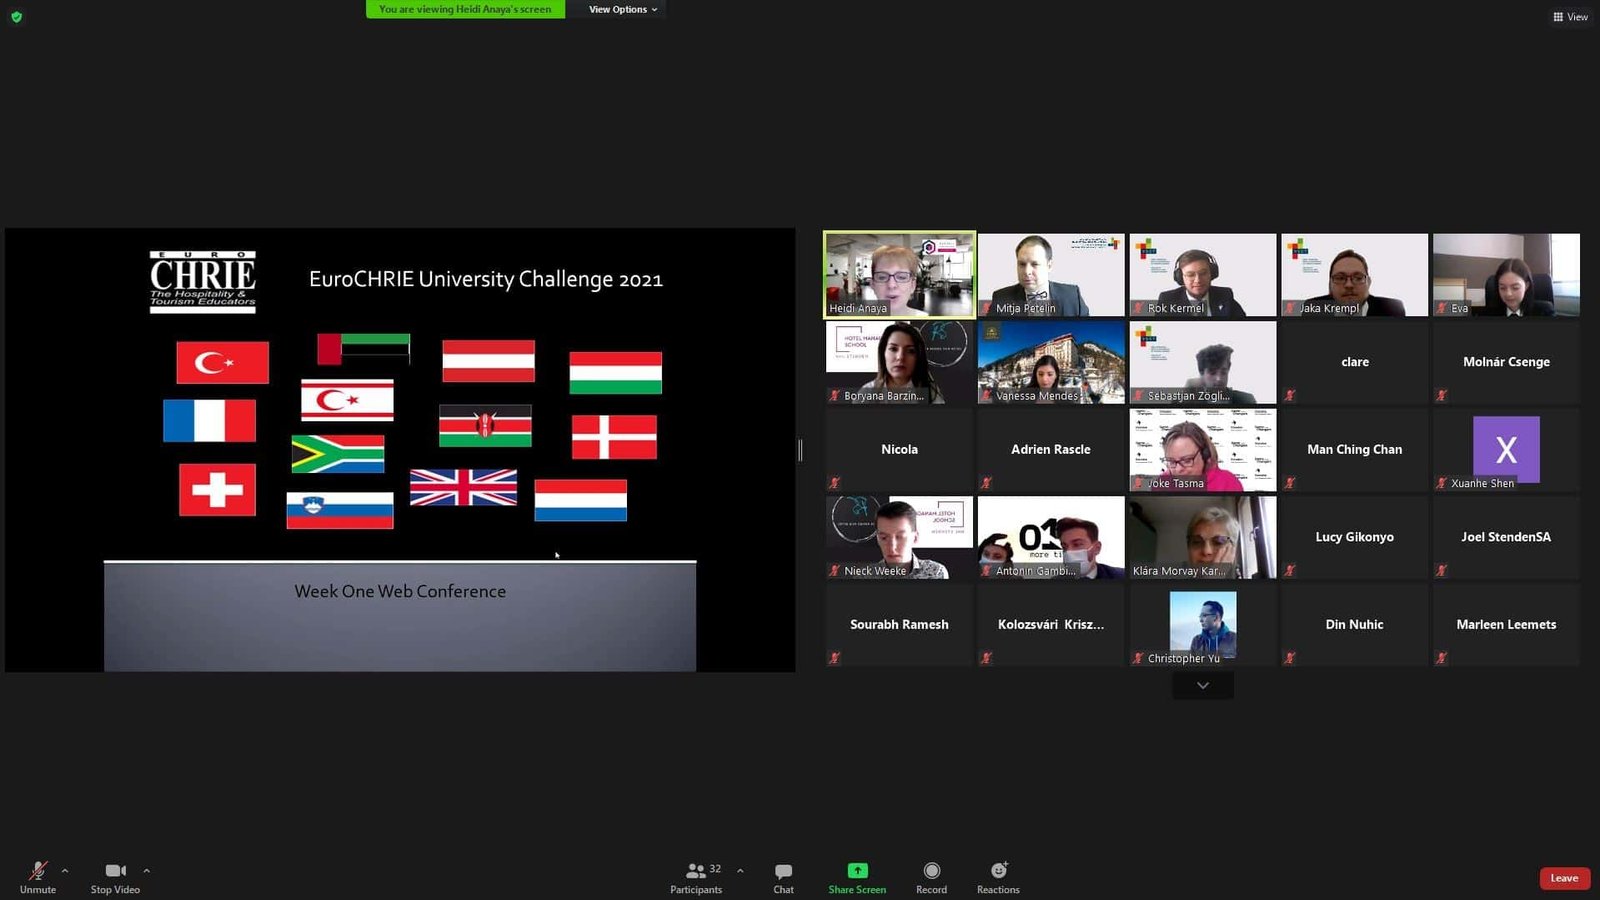Image resolution: width=1600 pixels, height=900 pixels.
Task: Open the Participants panel icon
Action: coord(696,871)
